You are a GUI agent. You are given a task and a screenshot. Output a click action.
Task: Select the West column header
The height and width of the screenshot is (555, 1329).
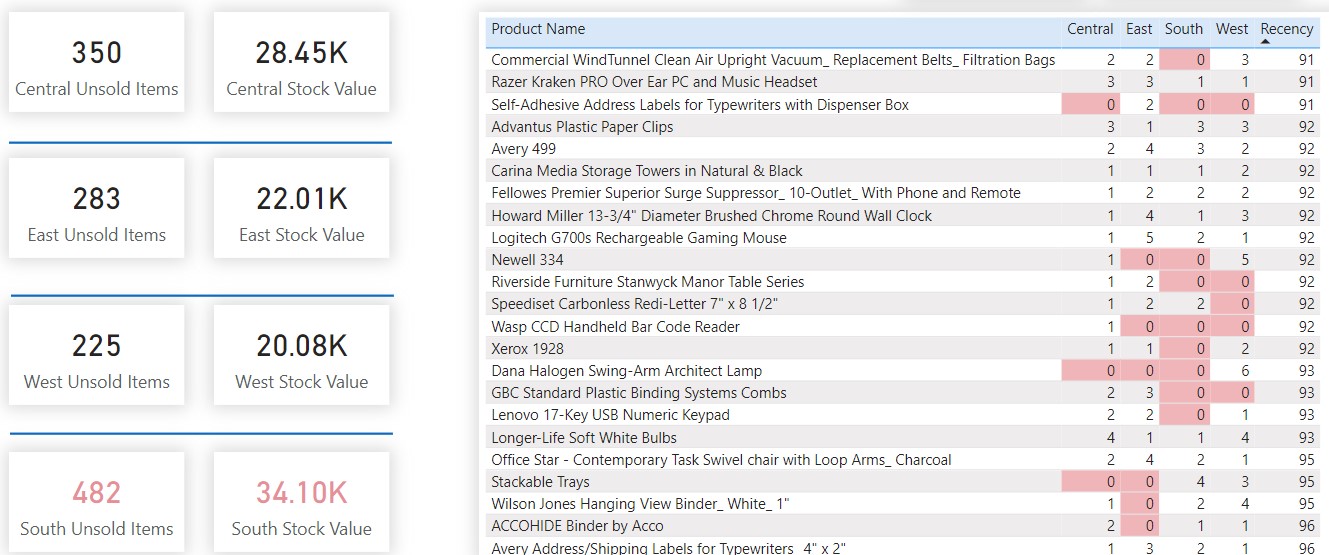pyautogui.click(x=1232, y=29)
